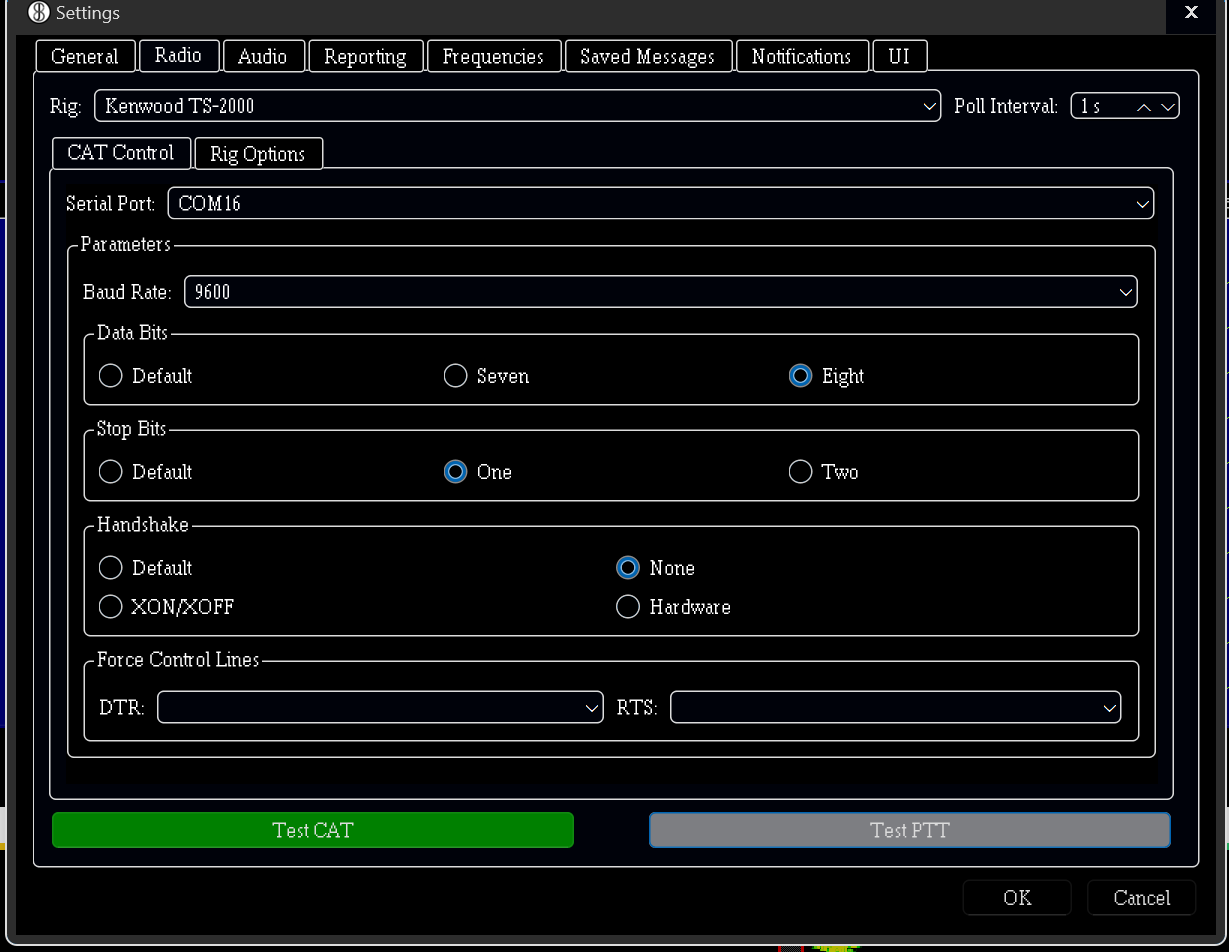
Task: Switch to the Audio tab
Action: (x=262, y=57)
